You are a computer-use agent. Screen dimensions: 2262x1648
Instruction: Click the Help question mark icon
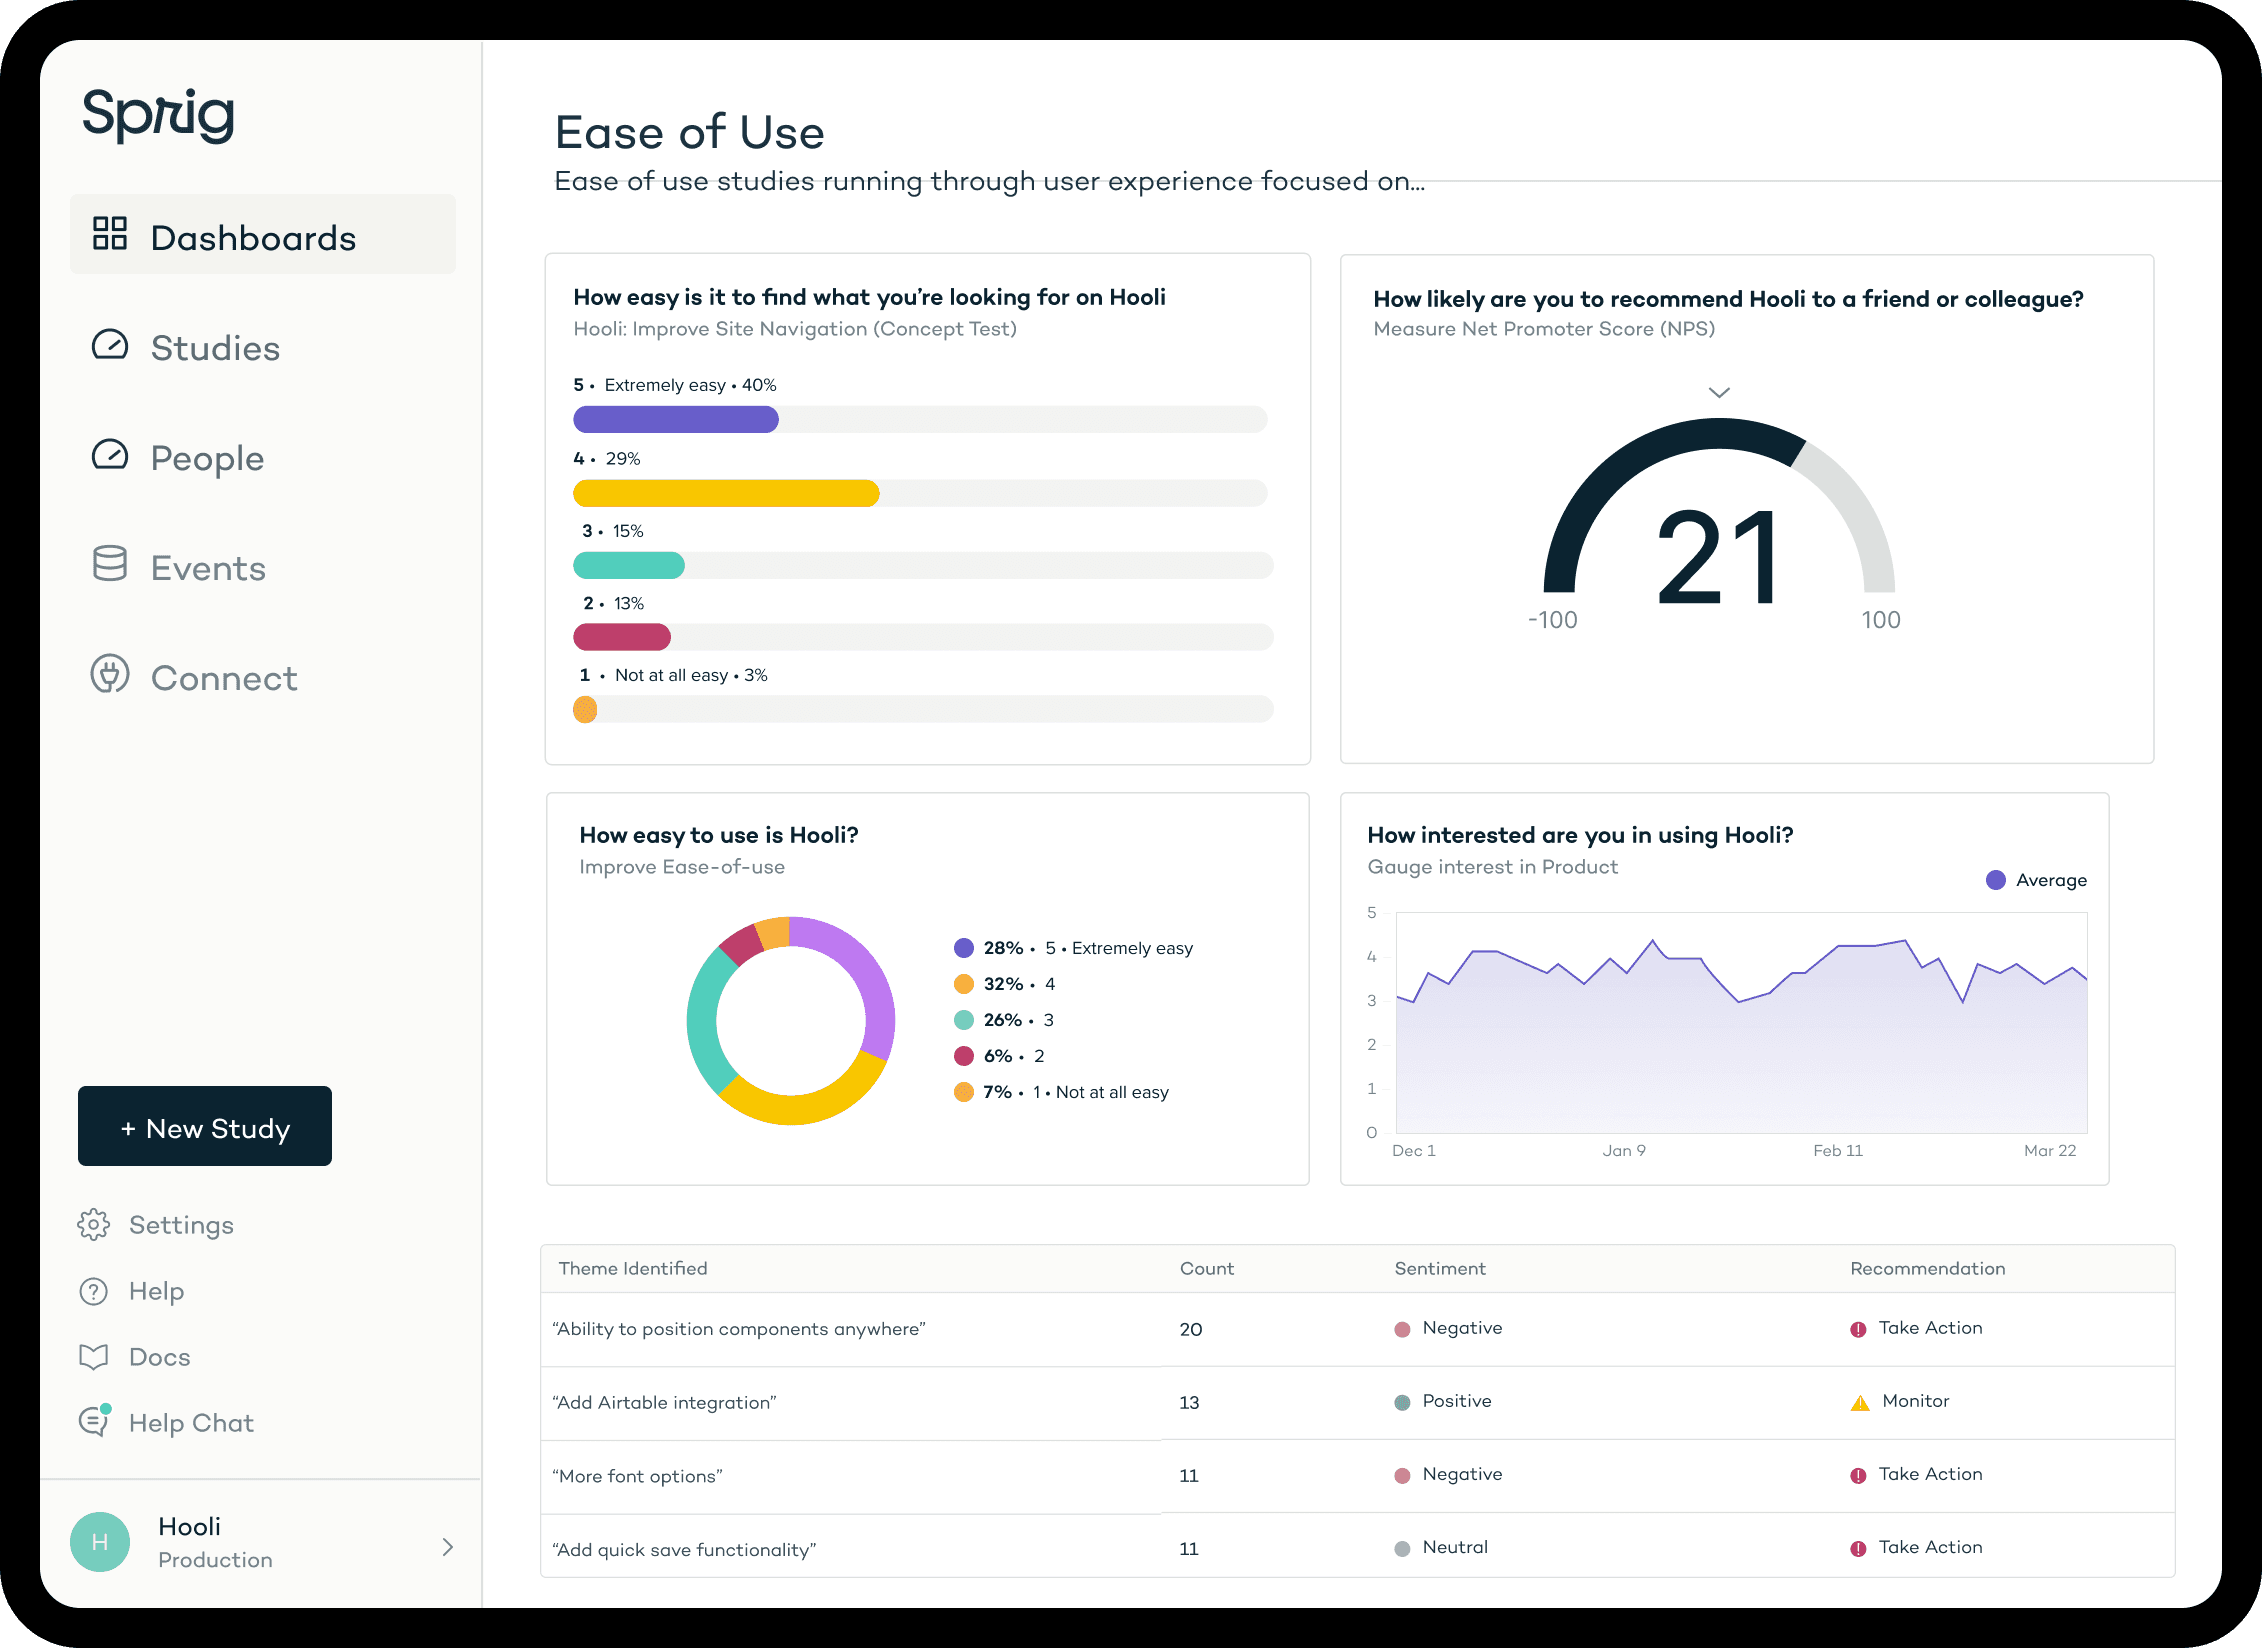[x=94, y=1291]
